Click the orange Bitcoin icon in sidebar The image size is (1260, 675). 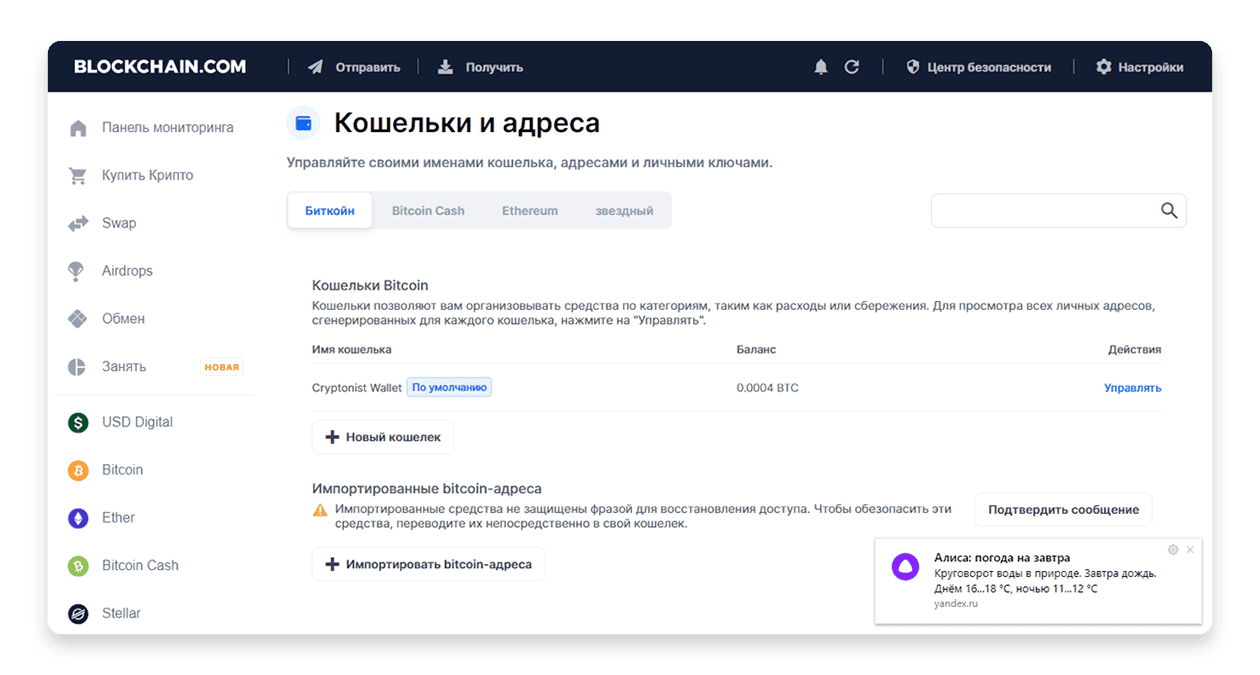[x=78, y=470]
